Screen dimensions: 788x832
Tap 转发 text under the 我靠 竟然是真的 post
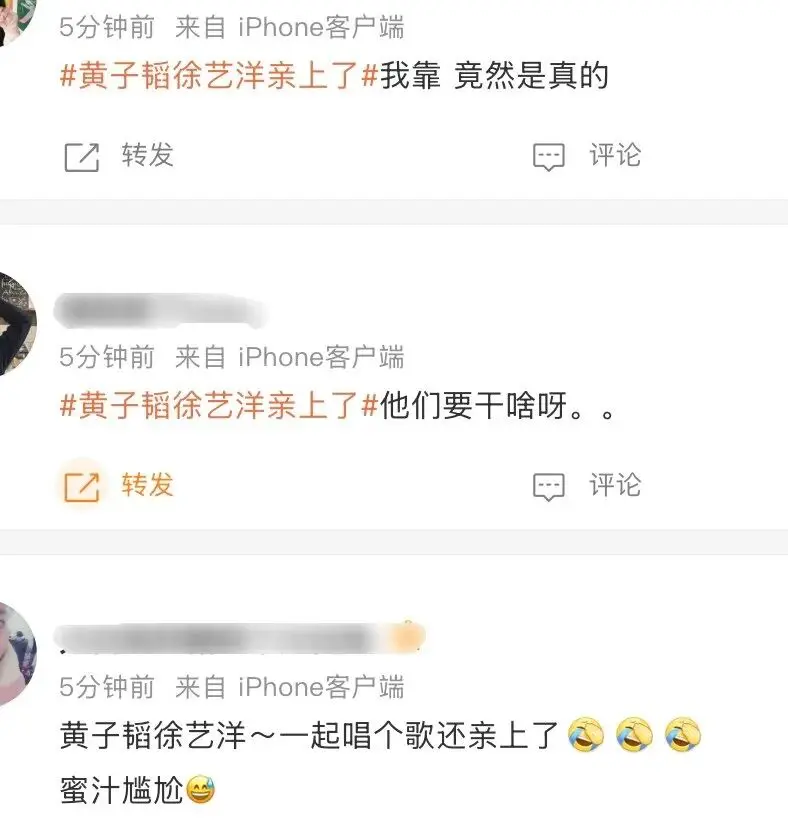pos(148,155)
